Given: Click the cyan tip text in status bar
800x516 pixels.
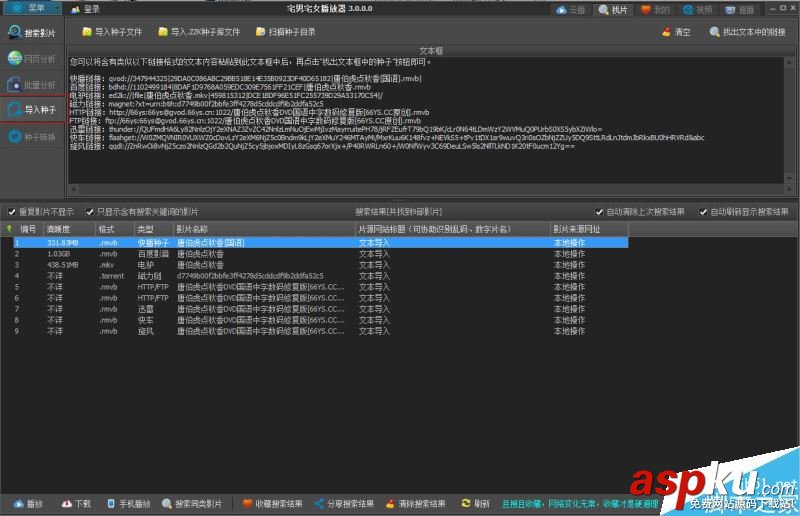Looking at the screenshot, I should point(581,504).
